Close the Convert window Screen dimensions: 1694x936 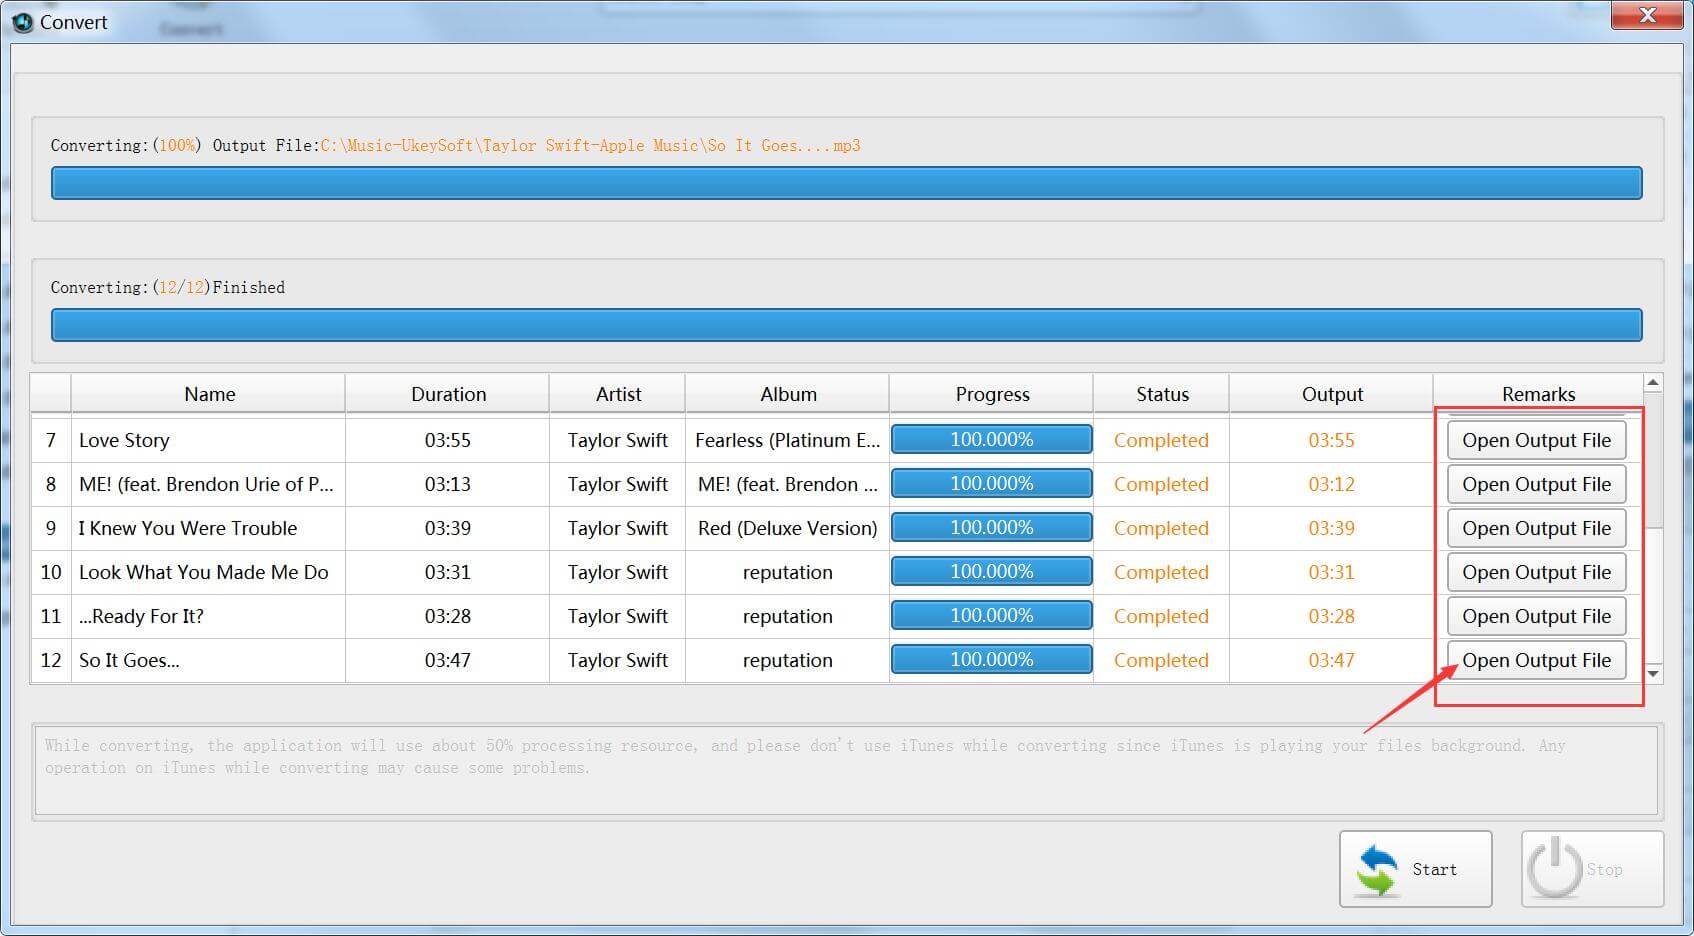click(1648, 15)
